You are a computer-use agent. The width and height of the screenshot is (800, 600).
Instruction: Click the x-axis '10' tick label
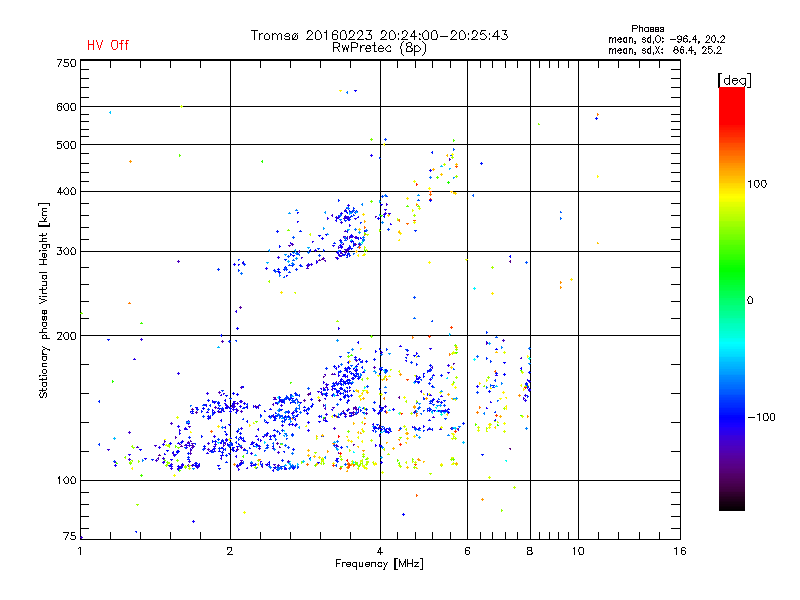pos(578,551)
